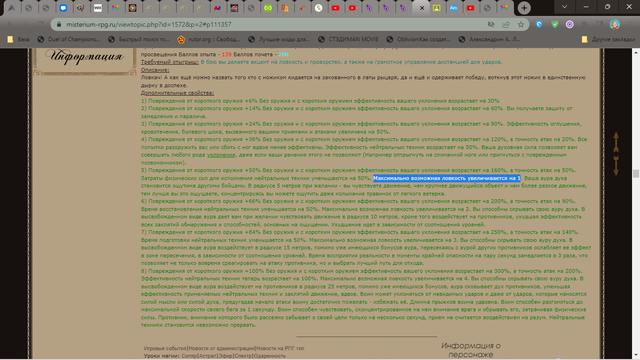Close the active misterium-rpg tab
Screen dimensions: 640x360
(422, 8)
